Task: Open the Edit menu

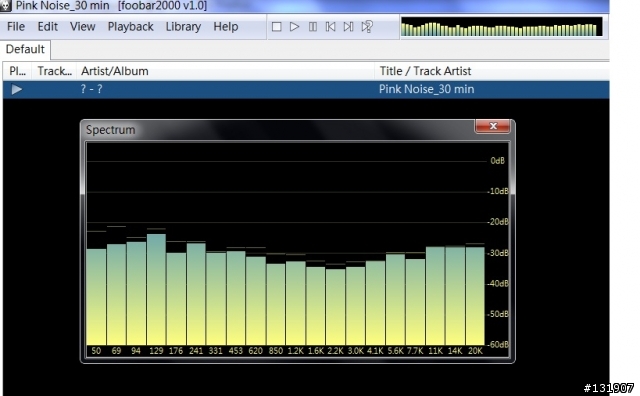Action: point(48,27)
